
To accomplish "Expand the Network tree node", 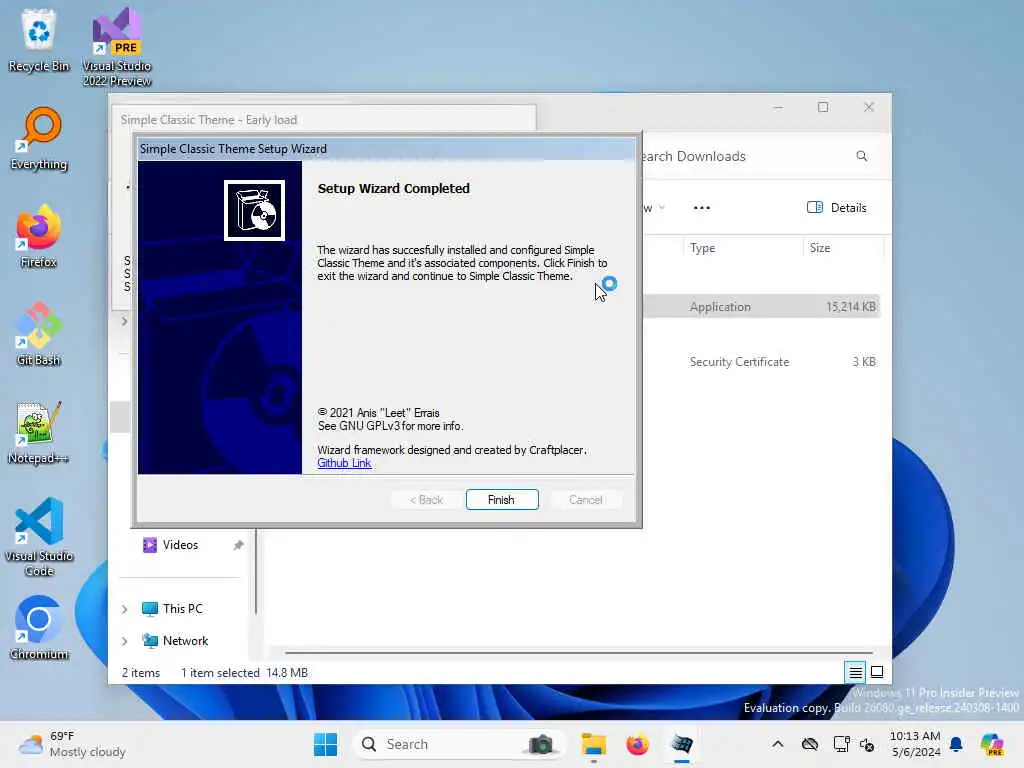I will click(125, 641).
